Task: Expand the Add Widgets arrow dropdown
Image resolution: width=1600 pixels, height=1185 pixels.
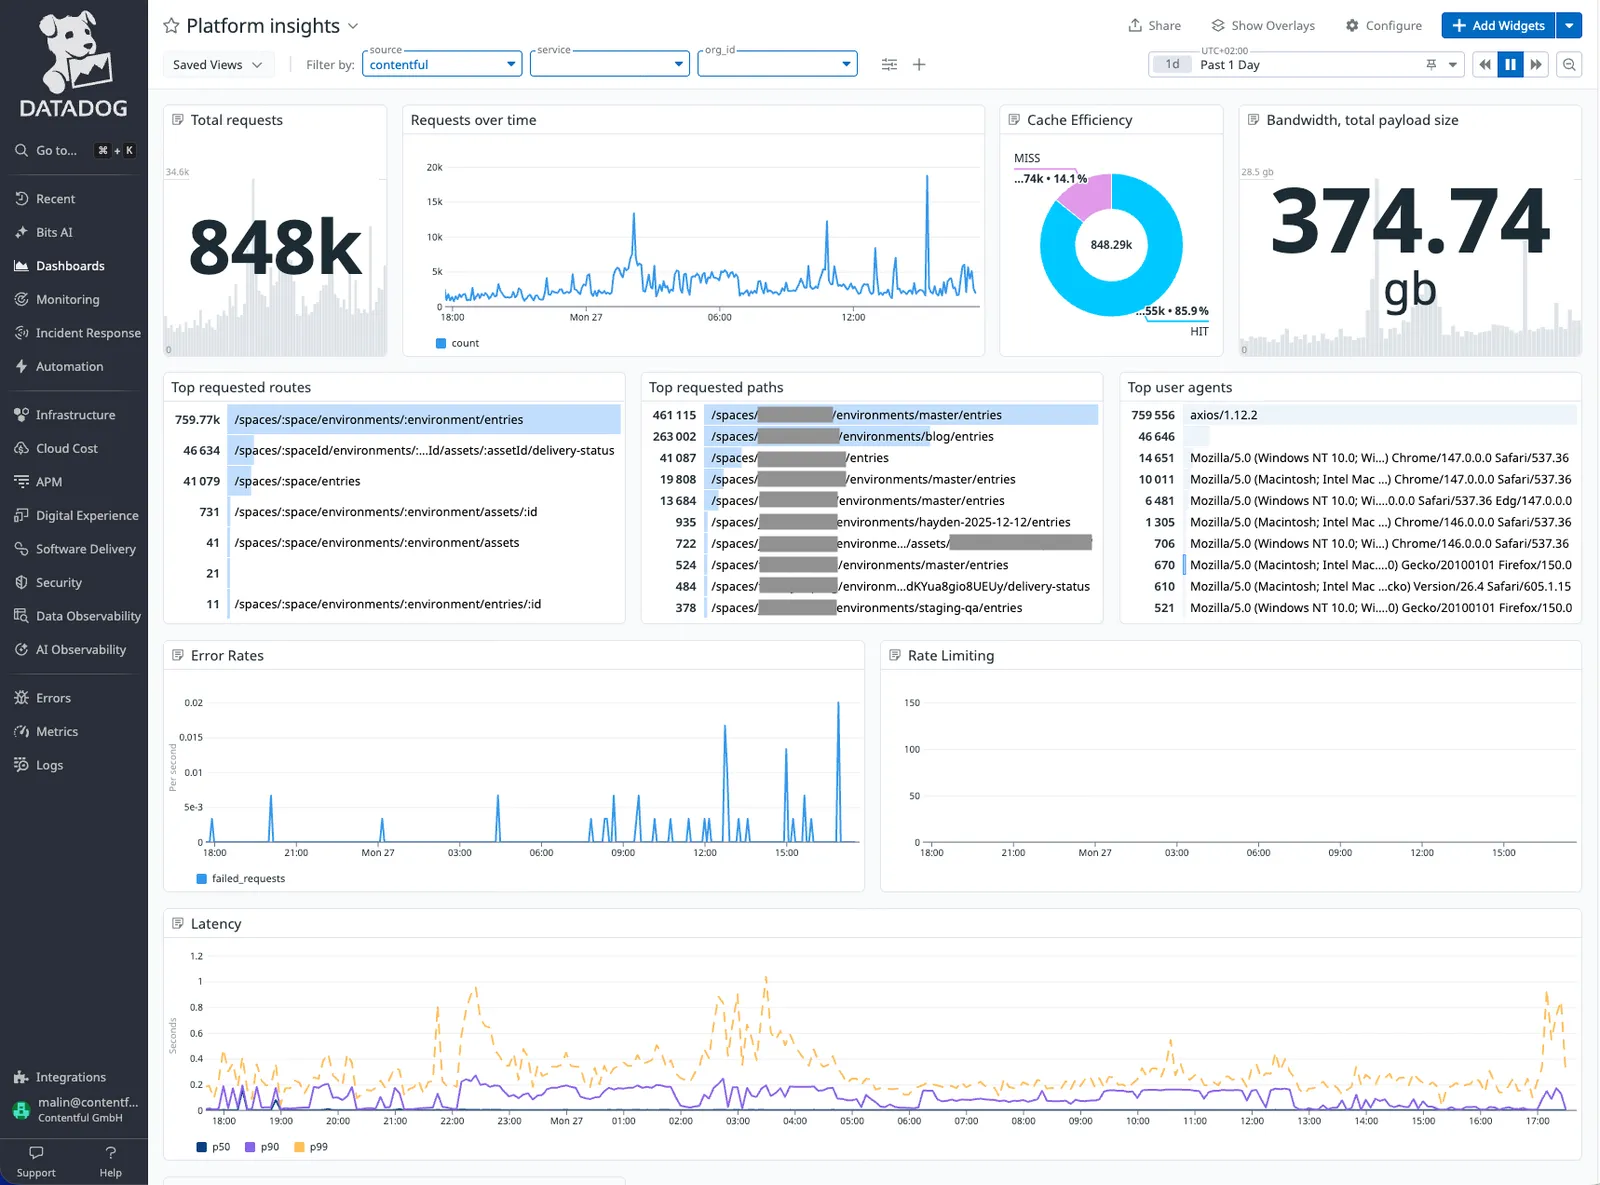Action: [1569, 26]
